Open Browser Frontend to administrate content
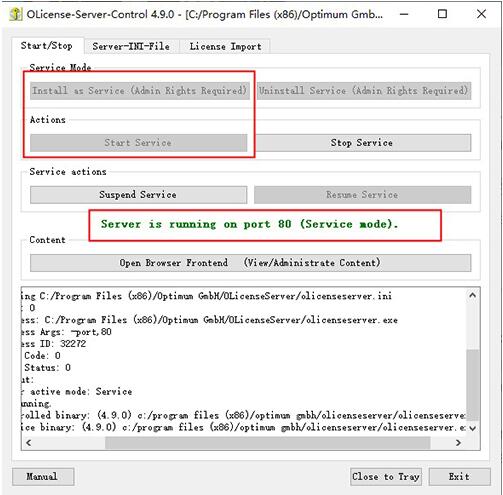 (250, 263)
